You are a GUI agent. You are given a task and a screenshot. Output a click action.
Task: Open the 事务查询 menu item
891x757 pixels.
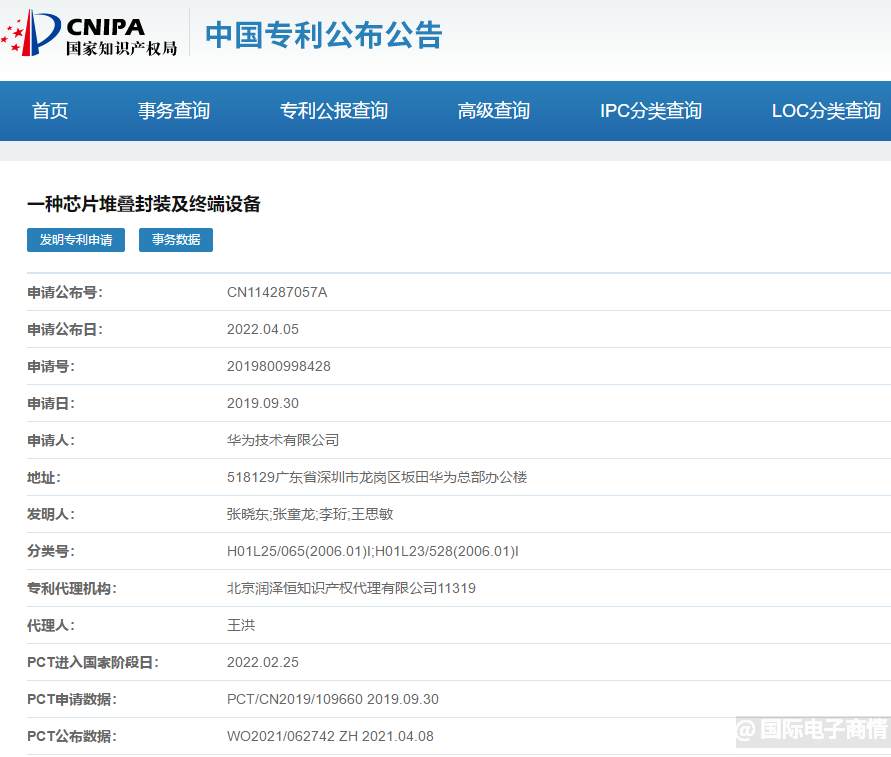coord(174,111)
